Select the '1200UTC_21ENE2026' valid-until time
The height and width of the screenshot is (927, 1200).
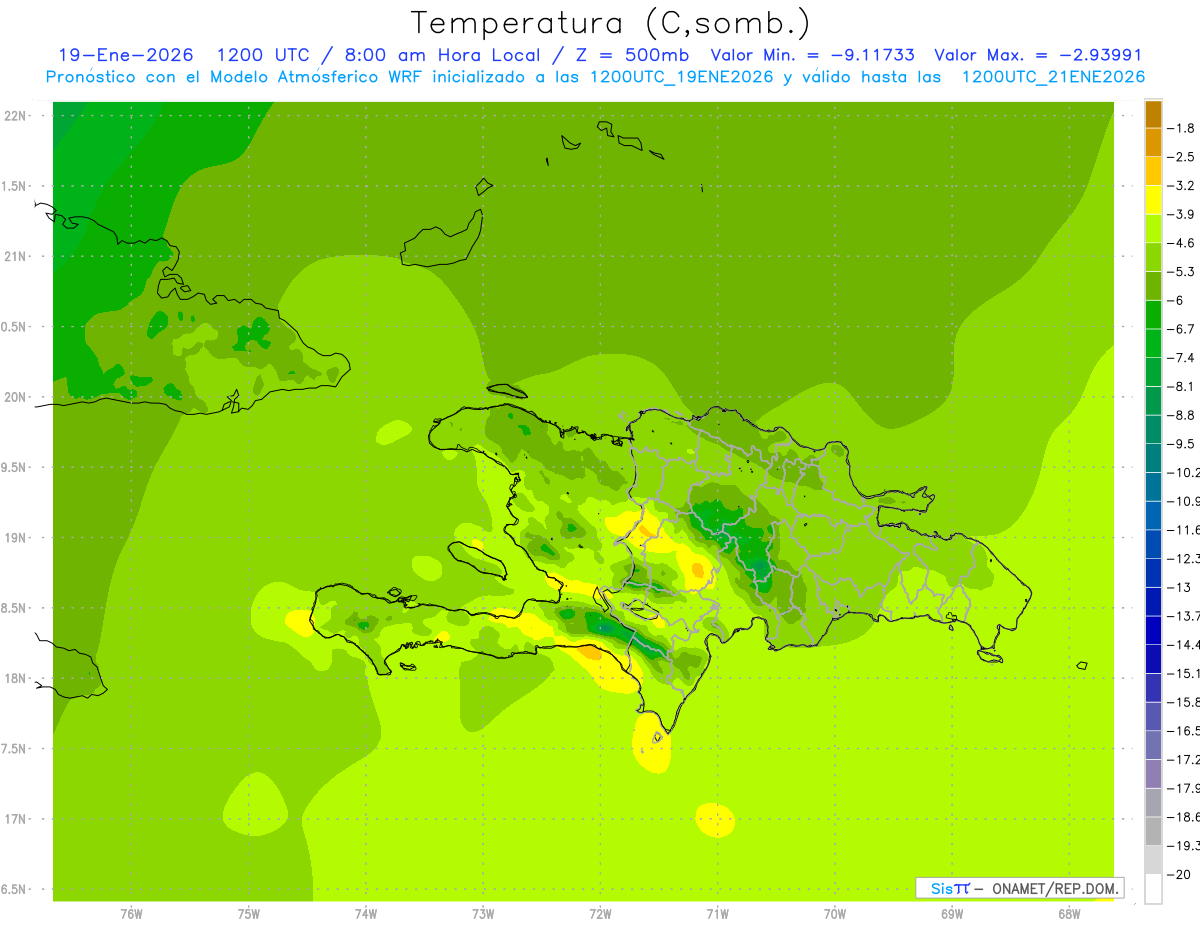[x=1053, y=77]
